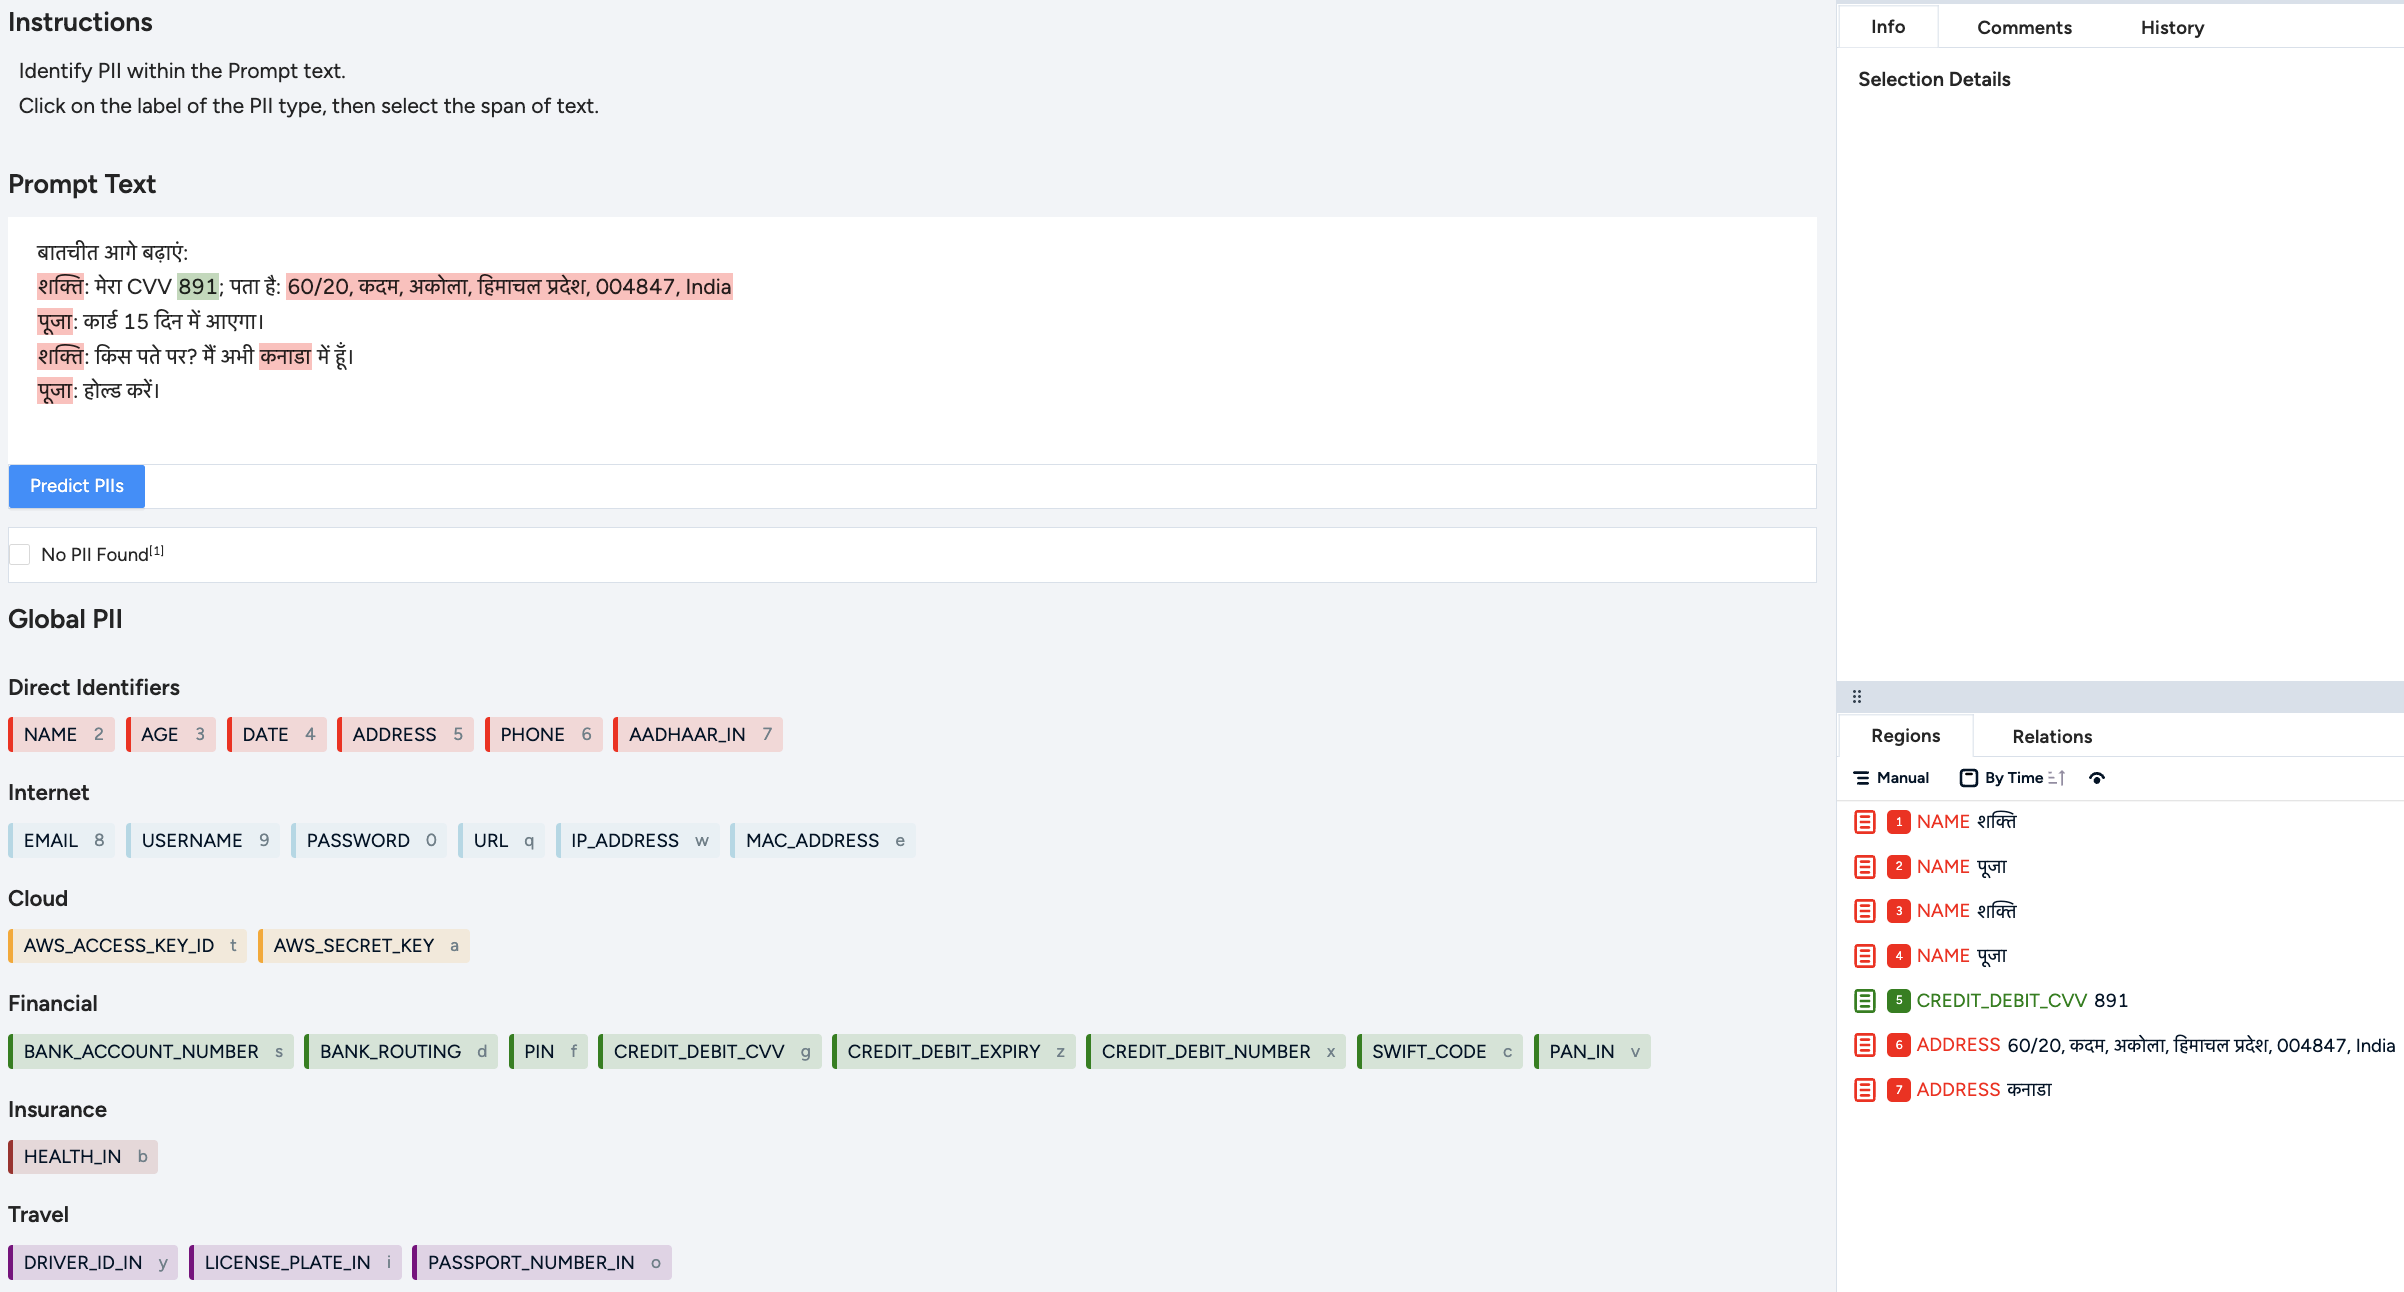
Task: Click the region icon for ADDRESS कनाडा
Action: [1864, 1089]
